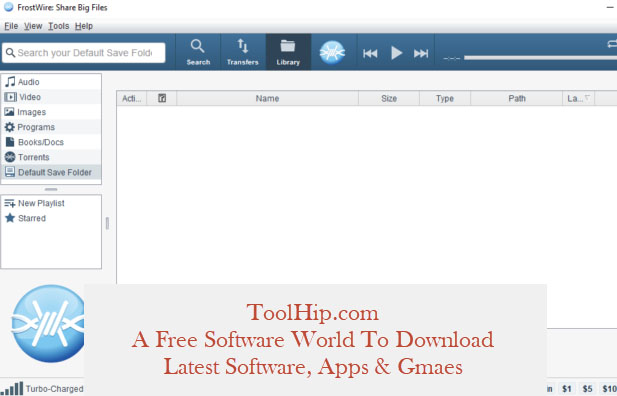
Task: Switch to the Library tab
Action: (x=288, y=52)
